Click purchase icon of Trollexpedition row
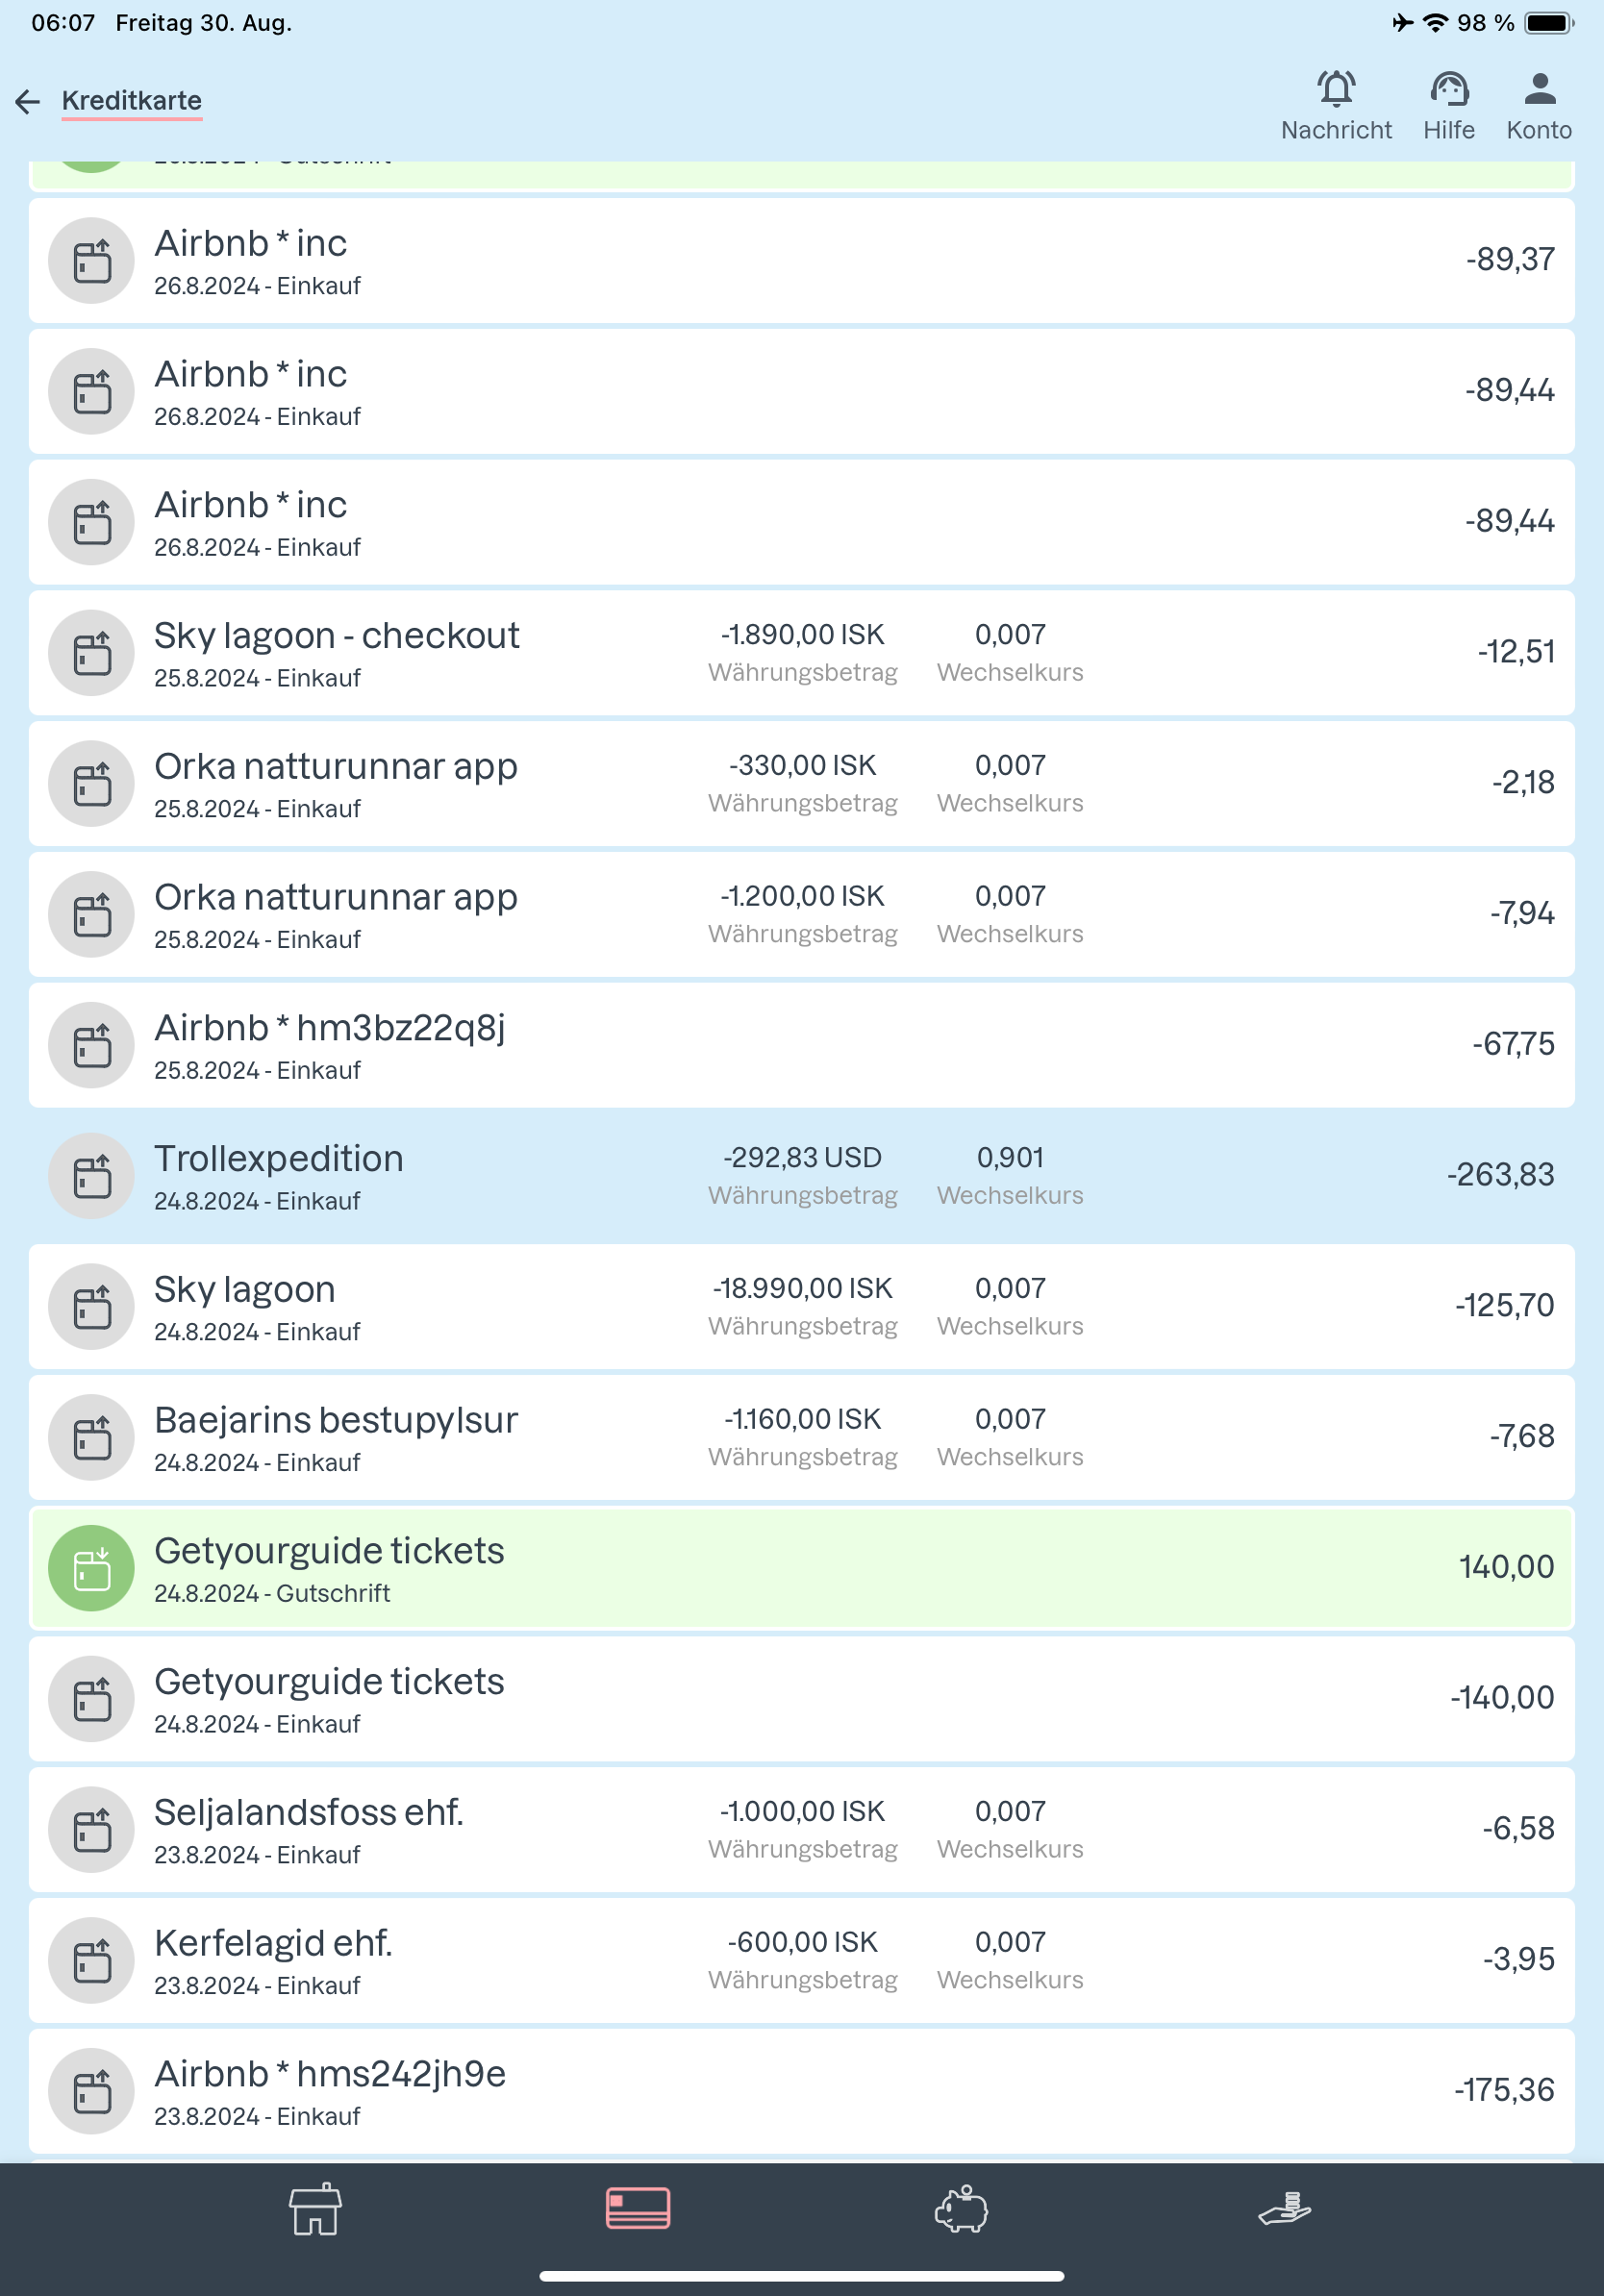This screenshot has width=1604, height=2296. point(92,1176)
